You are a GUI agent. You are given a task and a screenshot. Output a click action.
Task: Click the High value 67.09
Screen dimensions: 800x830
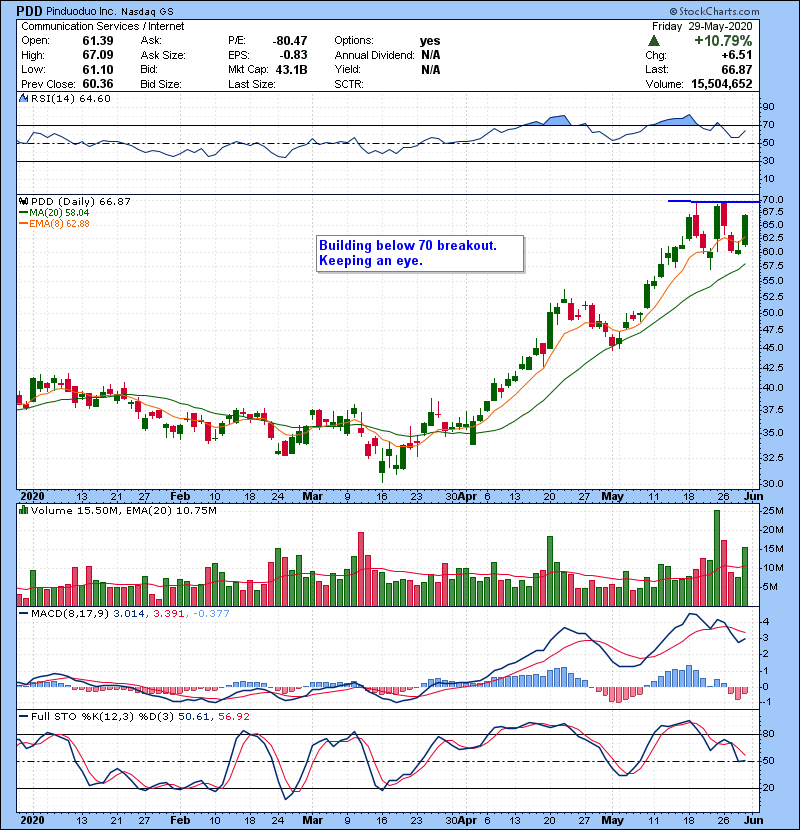(97, 55)
